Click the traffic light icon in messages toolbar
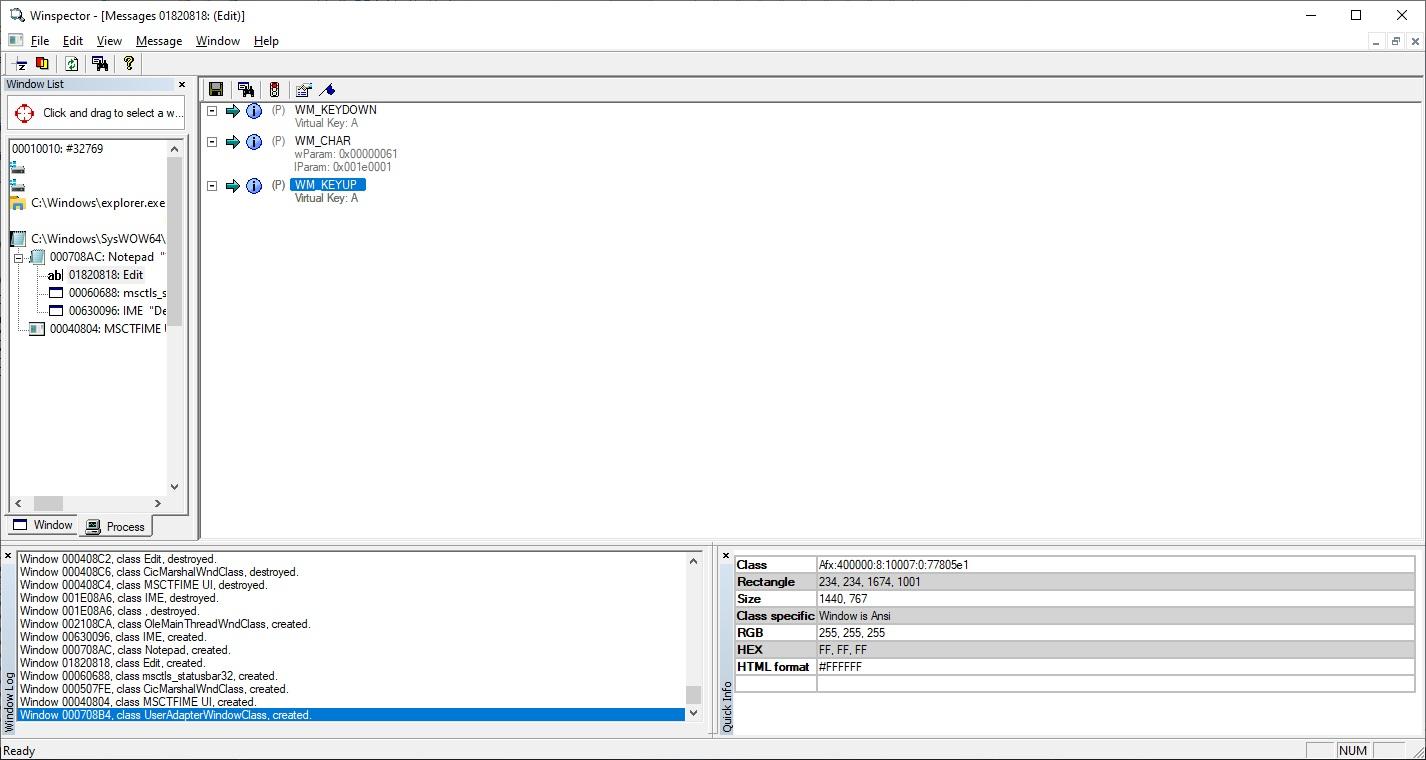 coord(274,90)
